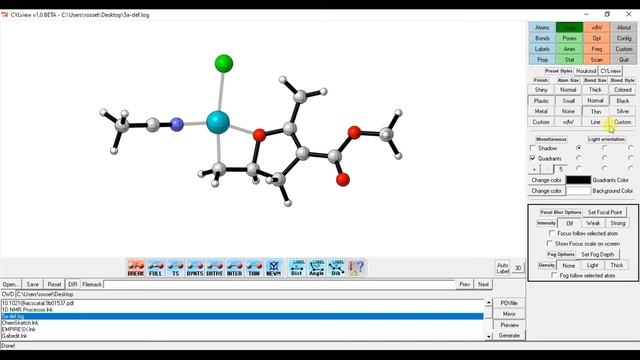Select the DYNTS bond tool
The width and height of the screenshot is (640, 360).
coord(195,268)
